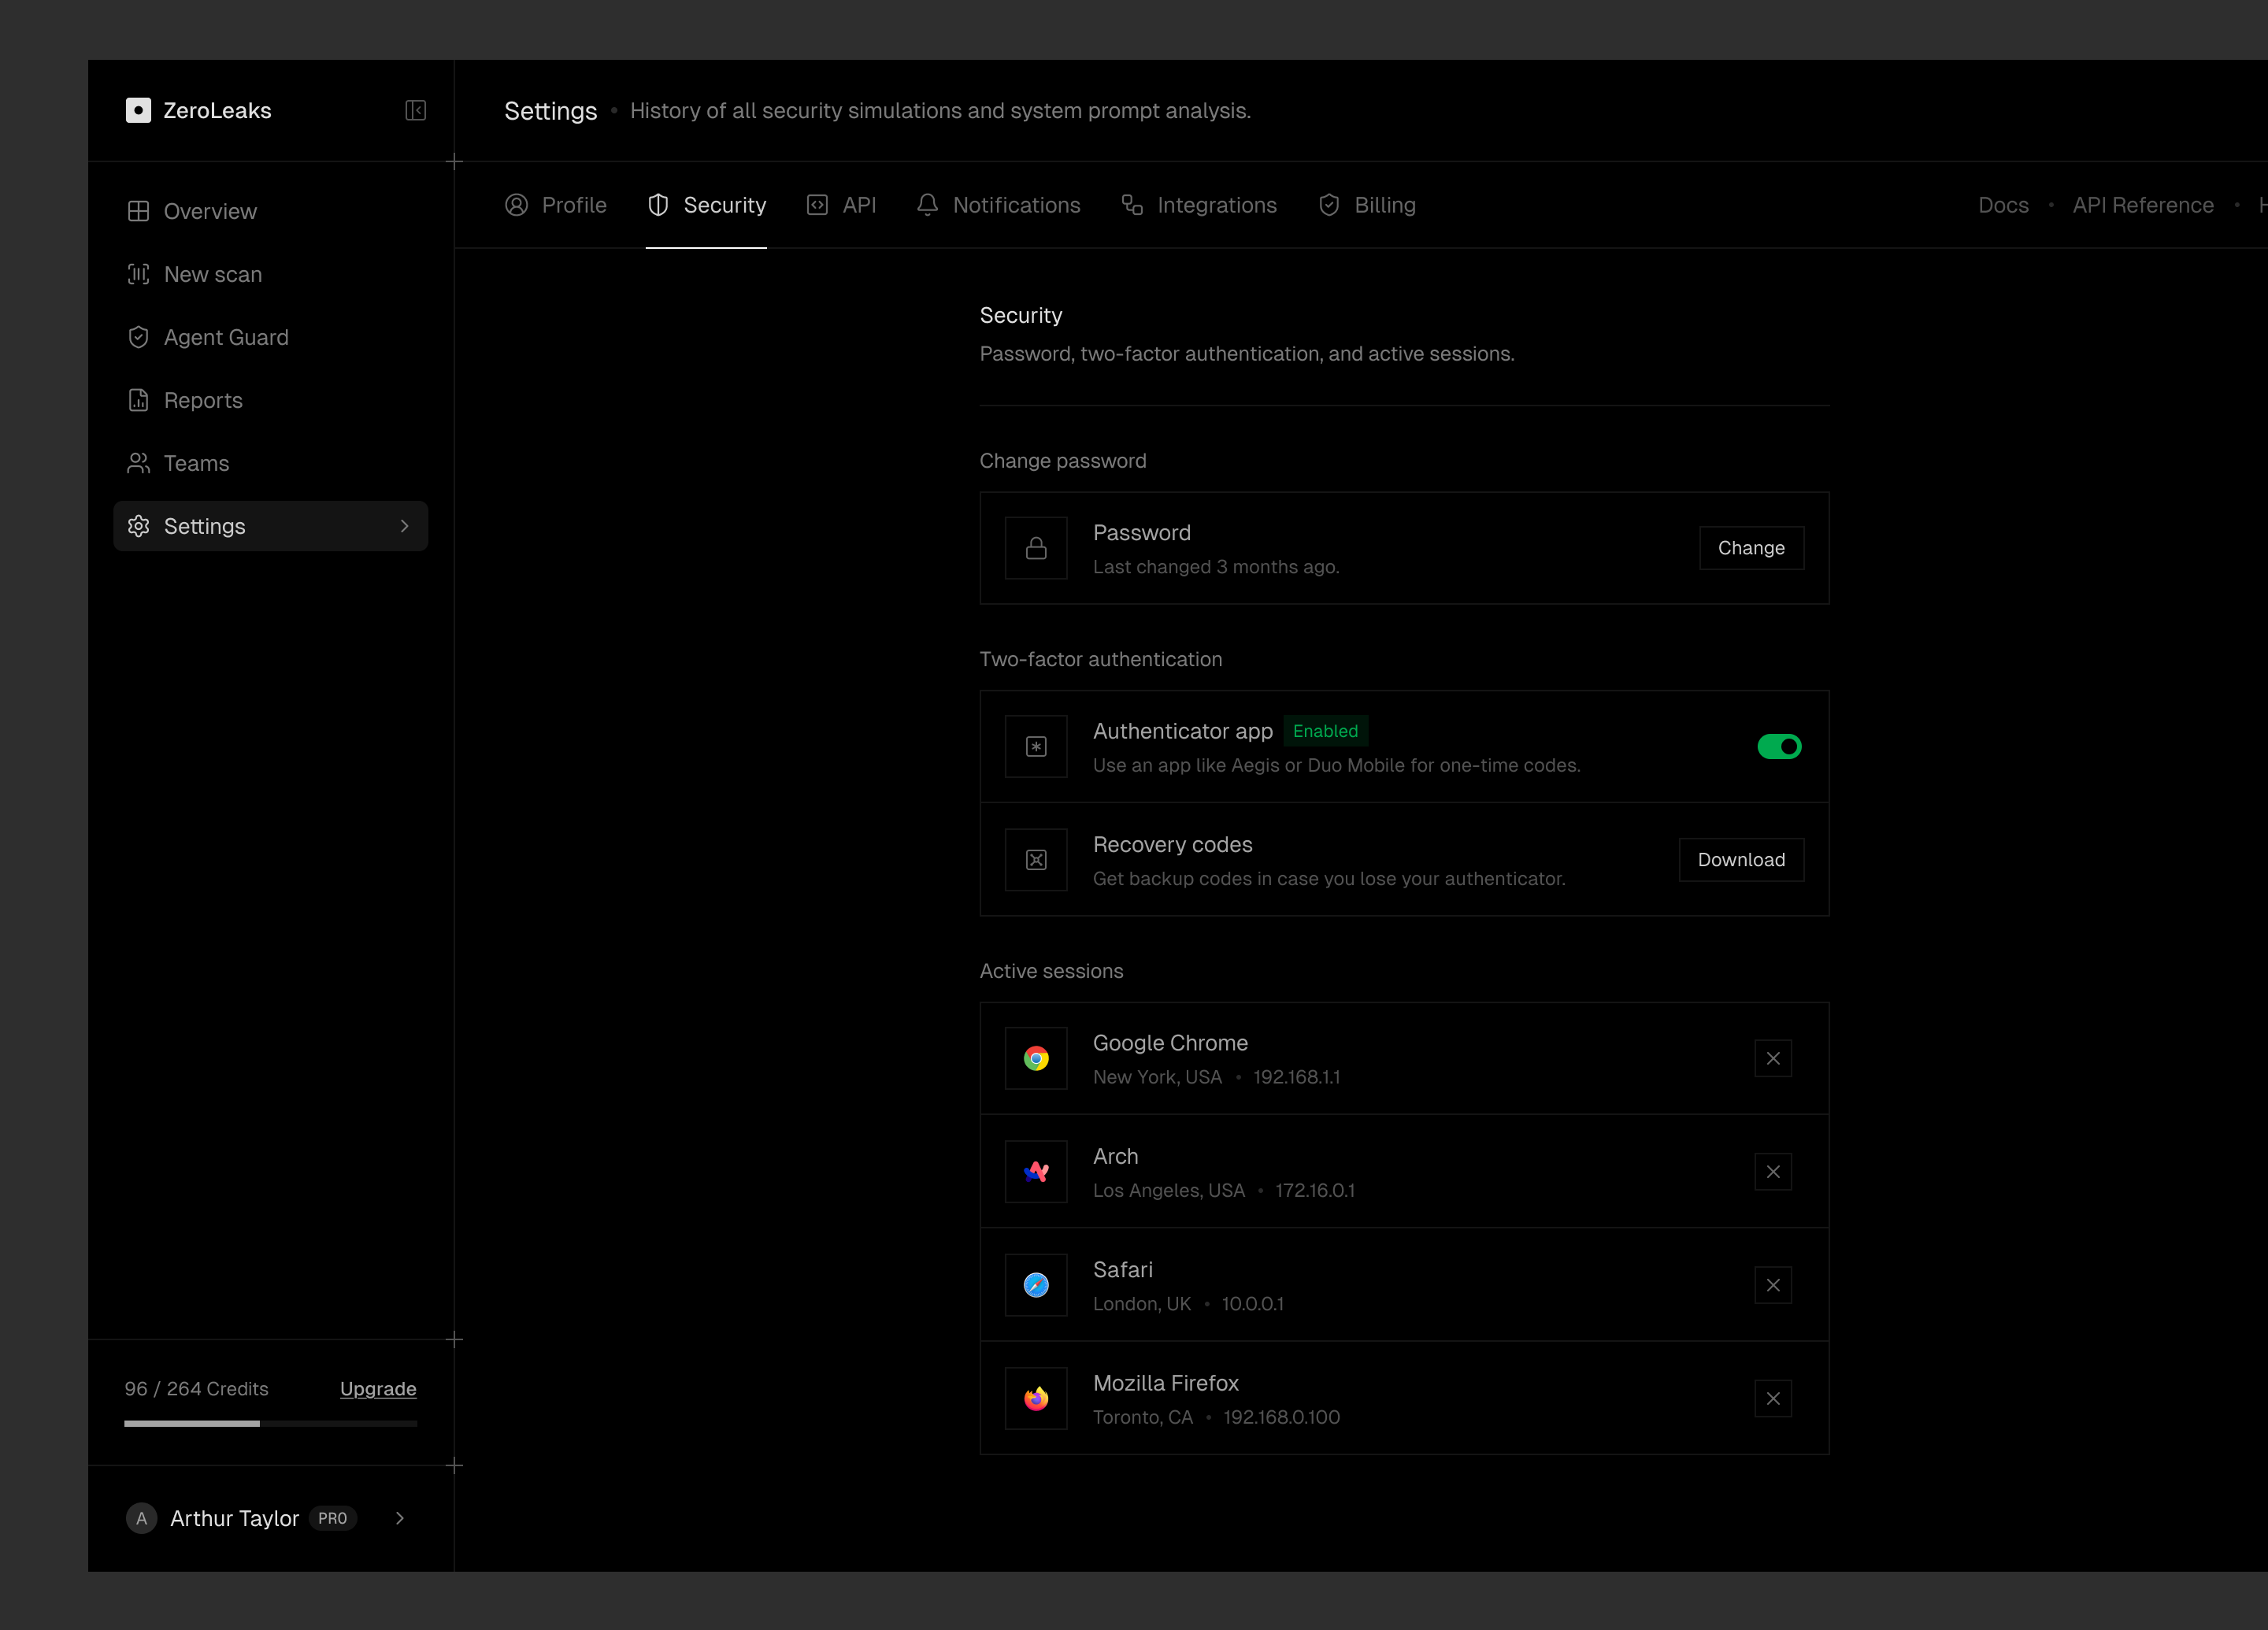Click 'Last changed 3 months ago.' text

pyautogui.click(x=1216, y=567)
